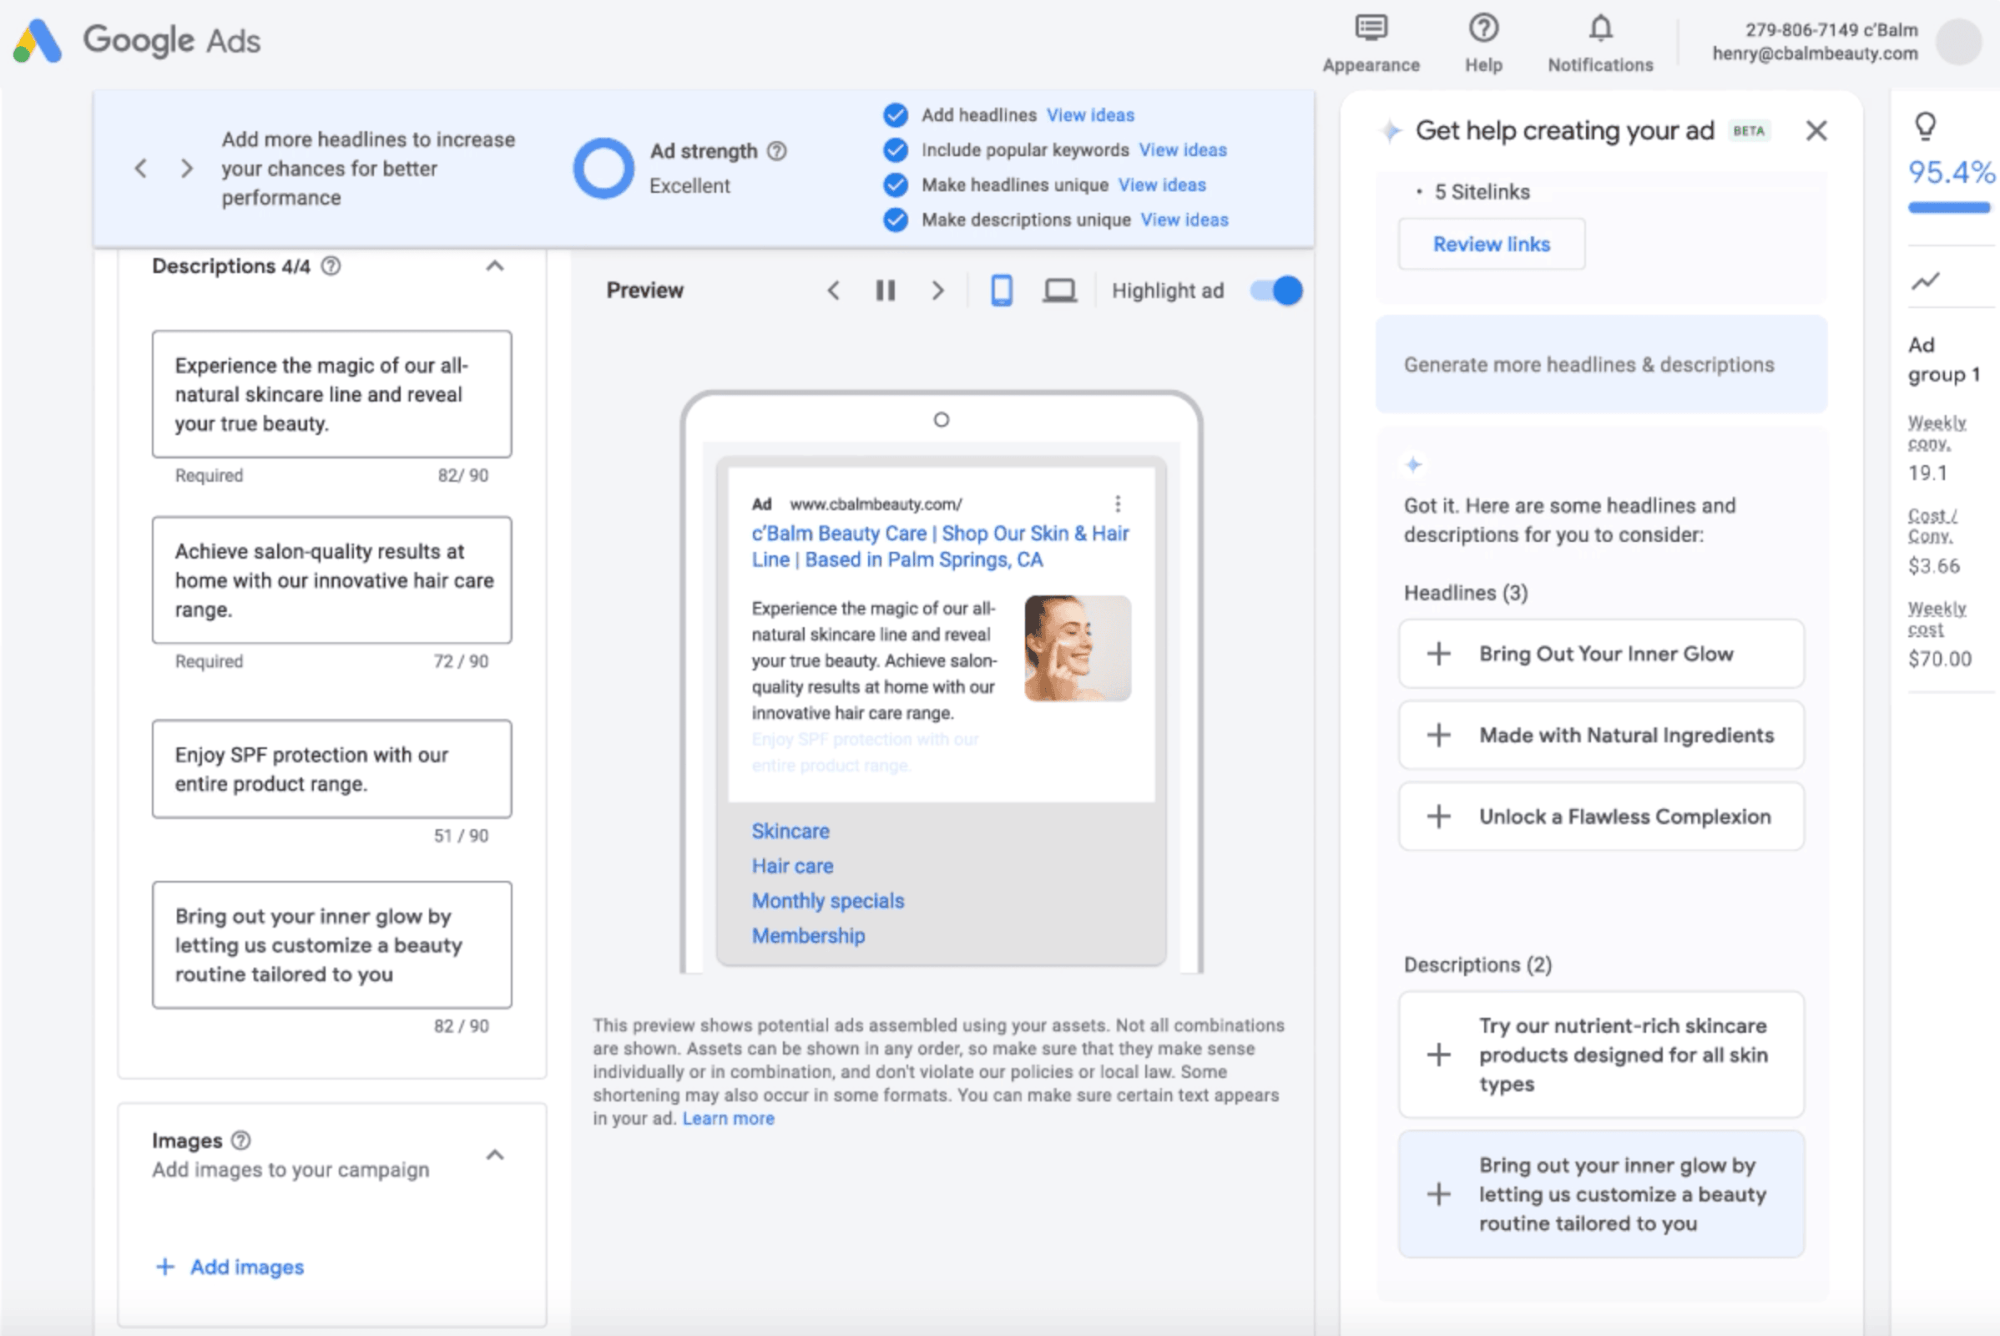The height and width of the screenshot is (1336, 2000).
Task: Click the desktop device preview icon
Action: [x=1058, y=291]
